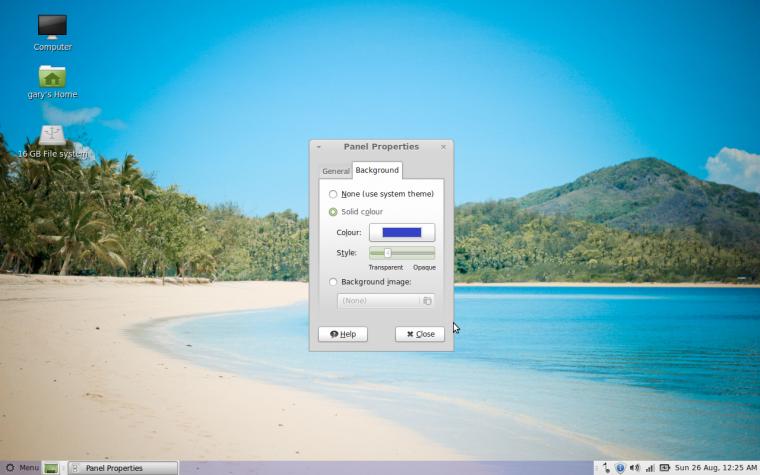Click the Close button in Panel Properties
Image resolution: width=760 pixels, height=475 pixels.
click(x=420, y=334)
